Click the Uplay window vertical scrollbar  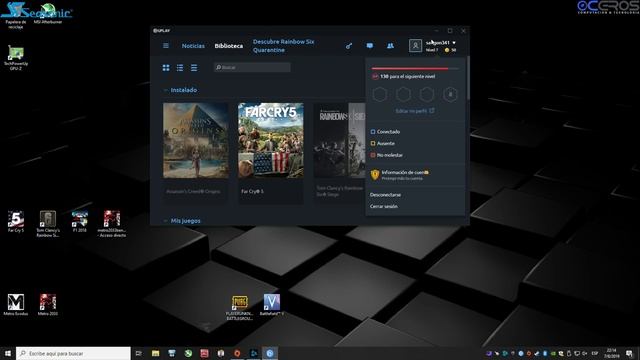tap(468, 78)
